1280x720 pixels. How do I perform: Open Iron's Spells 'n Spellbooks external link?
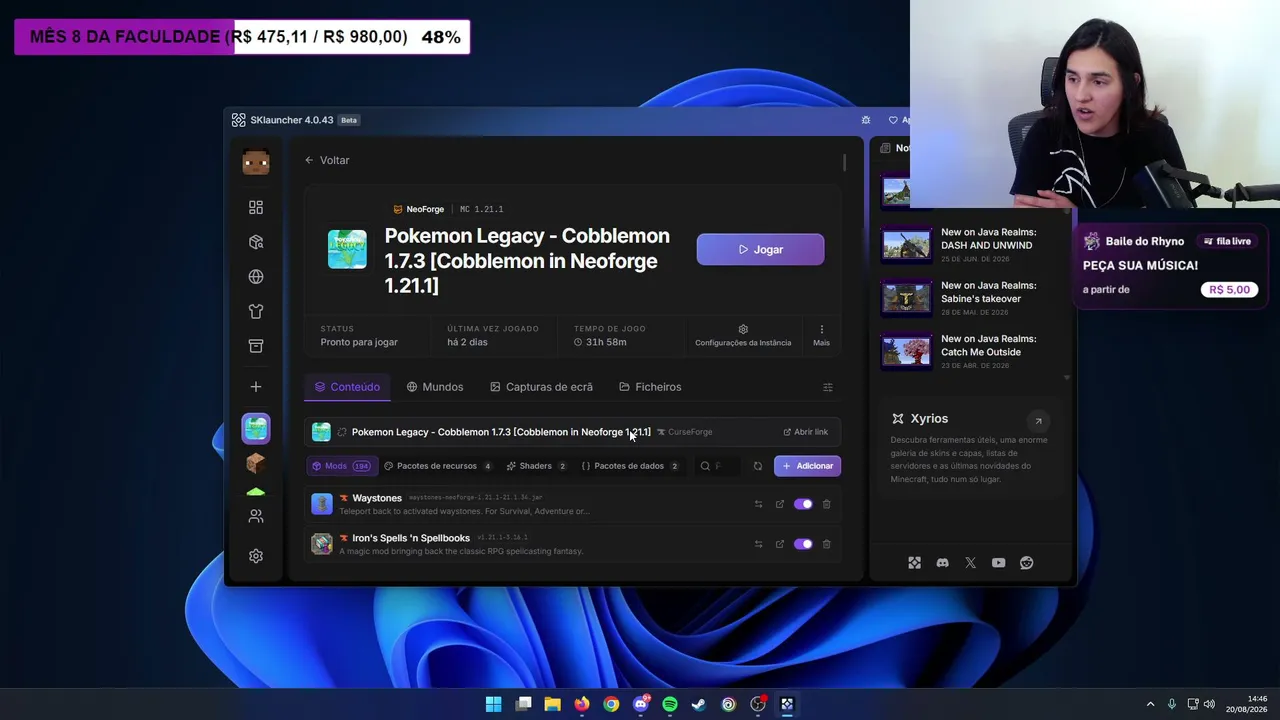tap(780, 544)
